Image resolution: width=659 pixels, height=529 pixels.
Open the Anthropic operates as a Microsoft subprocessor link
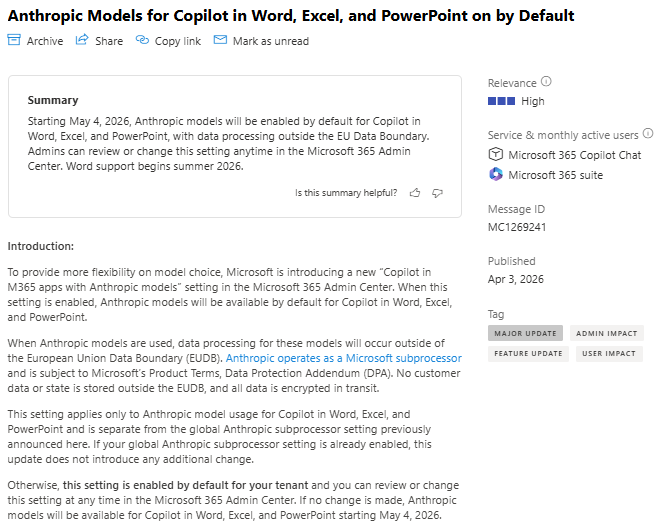click(x=343, y=357)
